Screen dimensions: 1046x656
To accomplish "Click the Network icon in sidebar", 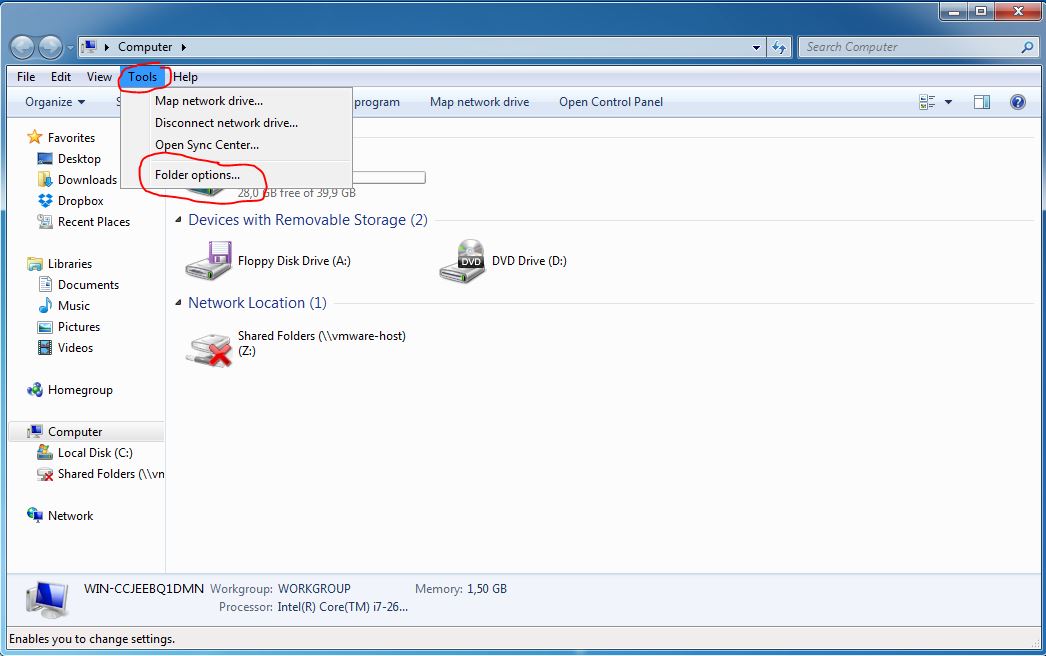I will (x=35, y=515).
